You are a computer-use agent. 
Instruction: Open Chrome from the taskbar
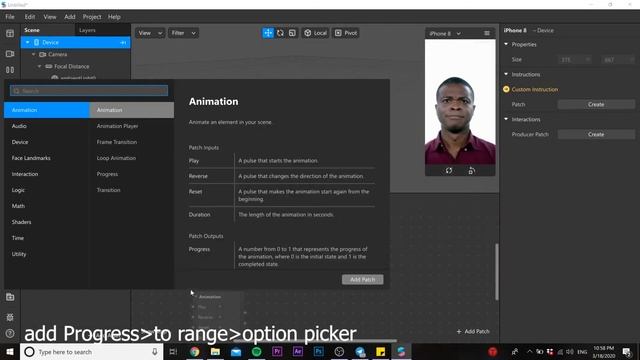(x=195, y=351)
